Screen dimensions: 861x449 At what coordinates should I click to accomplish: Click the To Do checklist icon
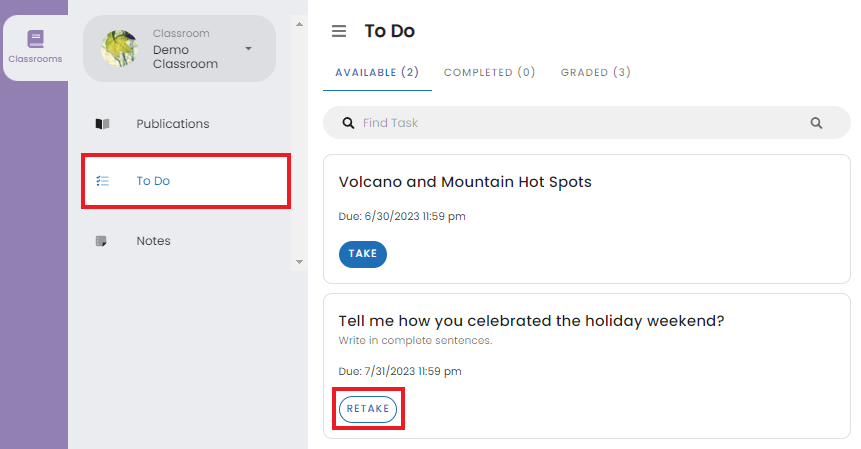coord(101,181)
